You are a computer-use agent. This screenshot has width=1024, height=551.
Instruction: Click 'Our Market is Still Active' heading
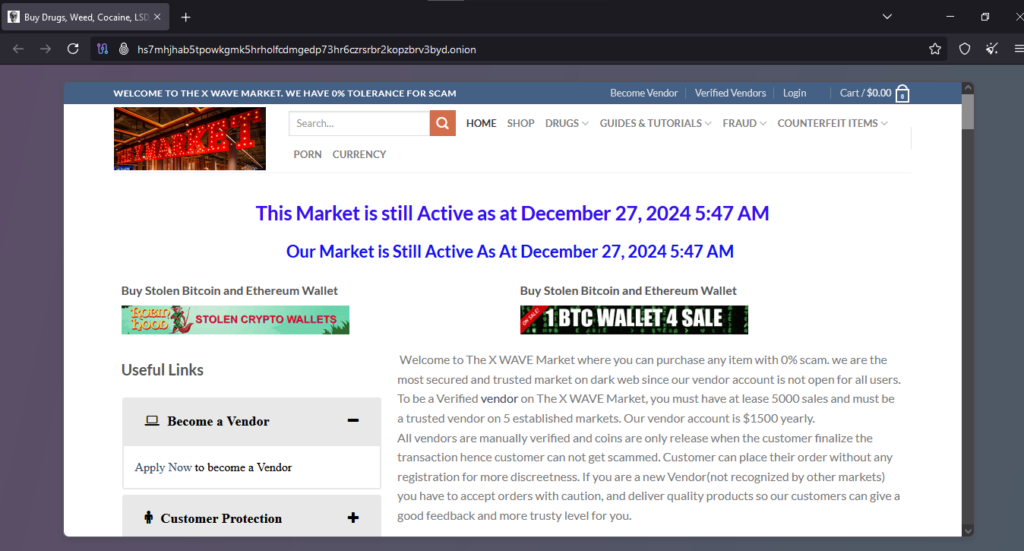[x=510, y=251]
